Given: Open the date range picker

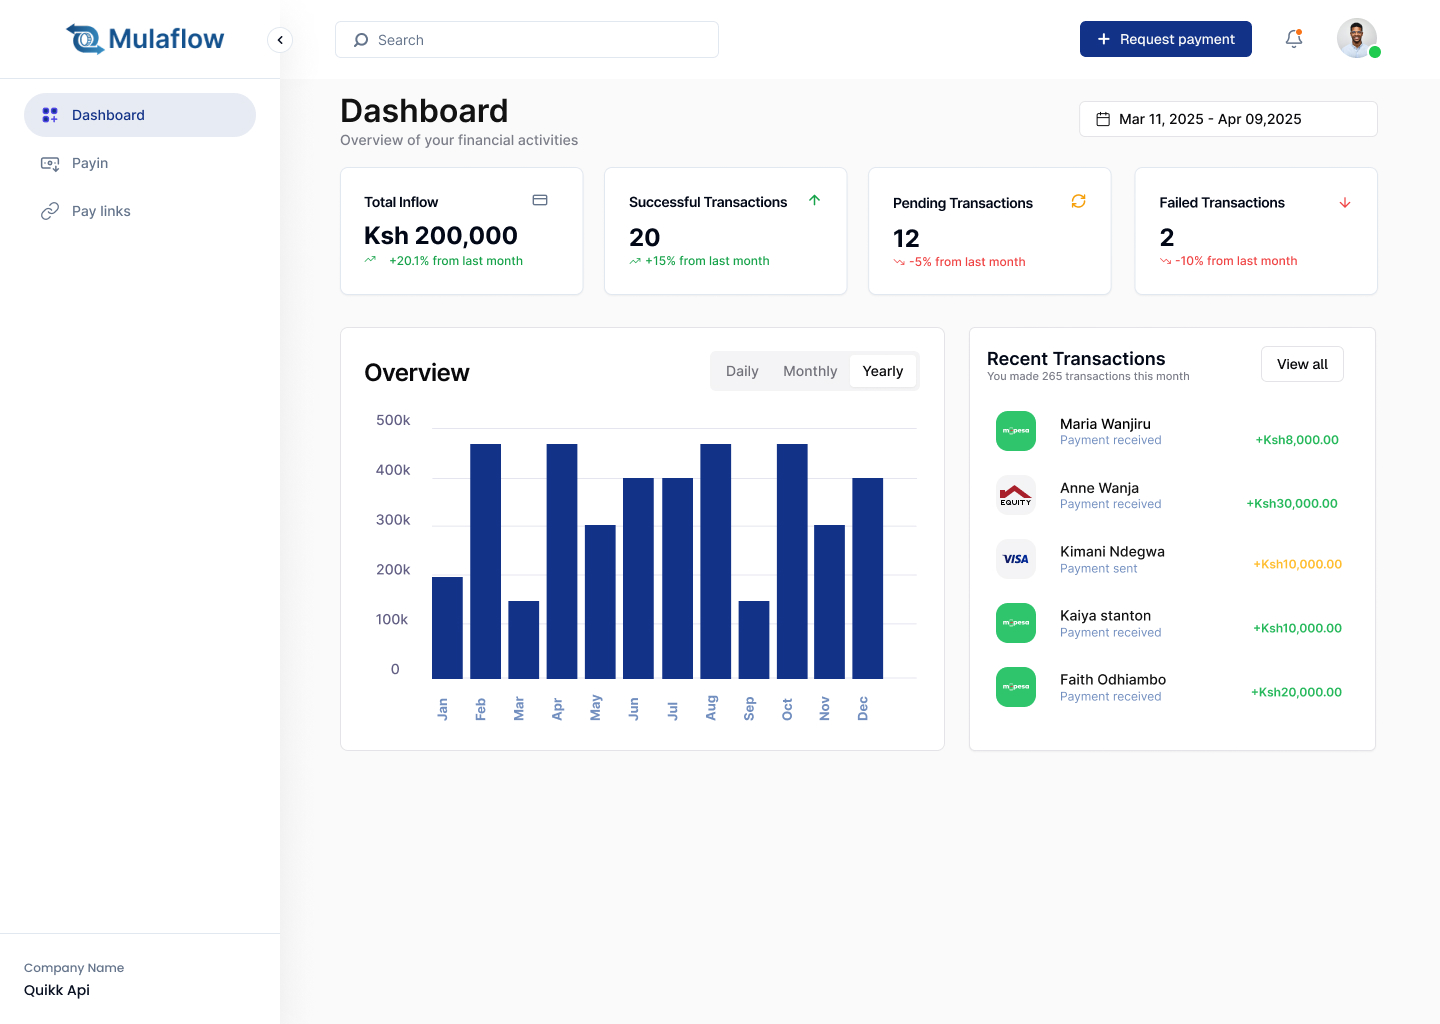Looking at the screenshot, I should pos(1228,119).
